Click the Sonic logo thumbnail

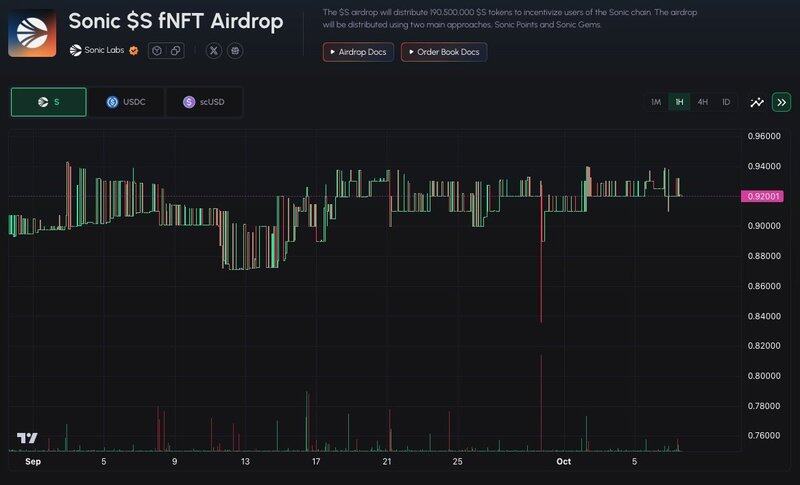pos(32,32)
